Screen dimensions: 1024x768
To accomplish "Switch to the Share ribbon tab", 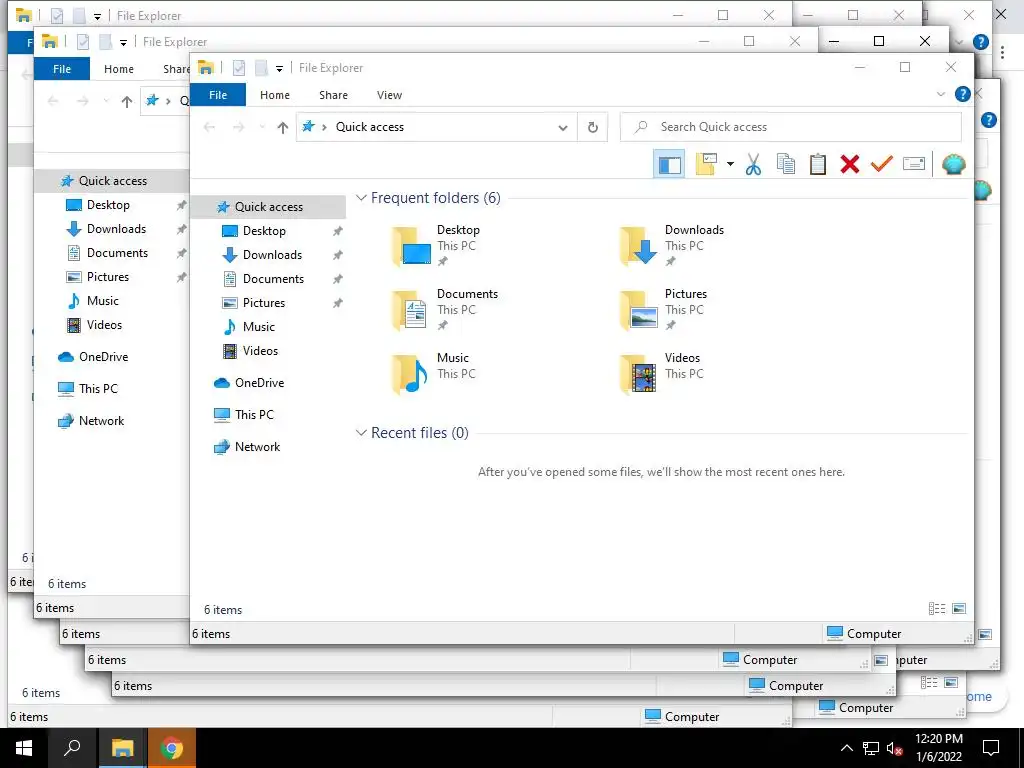I will click(x=333, y=95).
